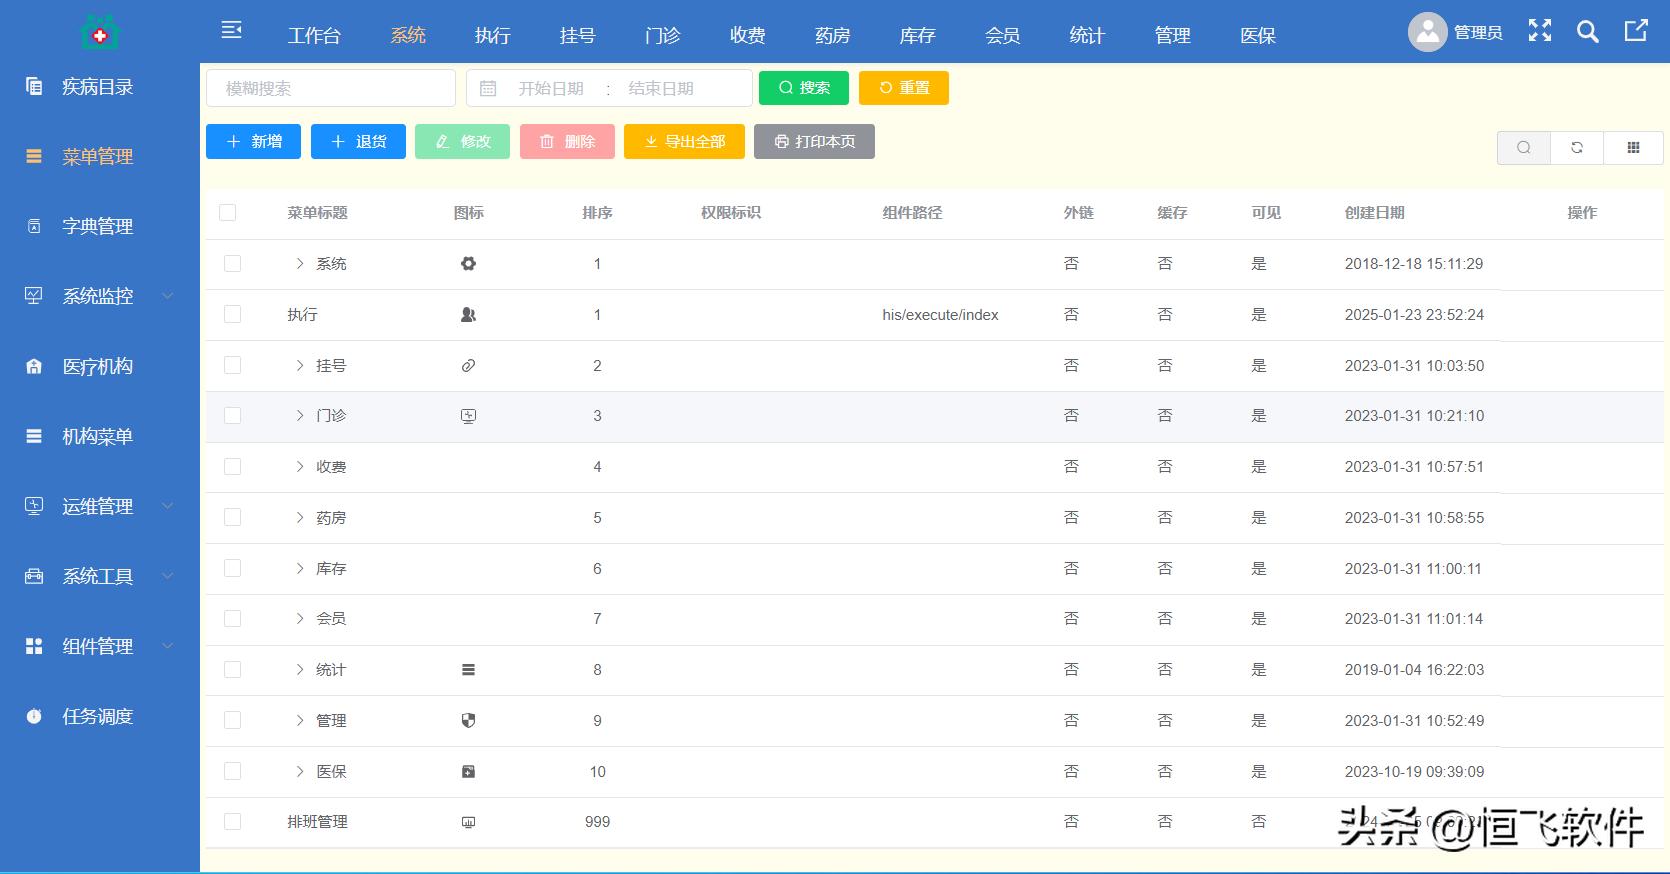This screenshot has width=1670, height=874.
Task: Toggle the select-all header checkbox
Action: (x=228, y=212)
